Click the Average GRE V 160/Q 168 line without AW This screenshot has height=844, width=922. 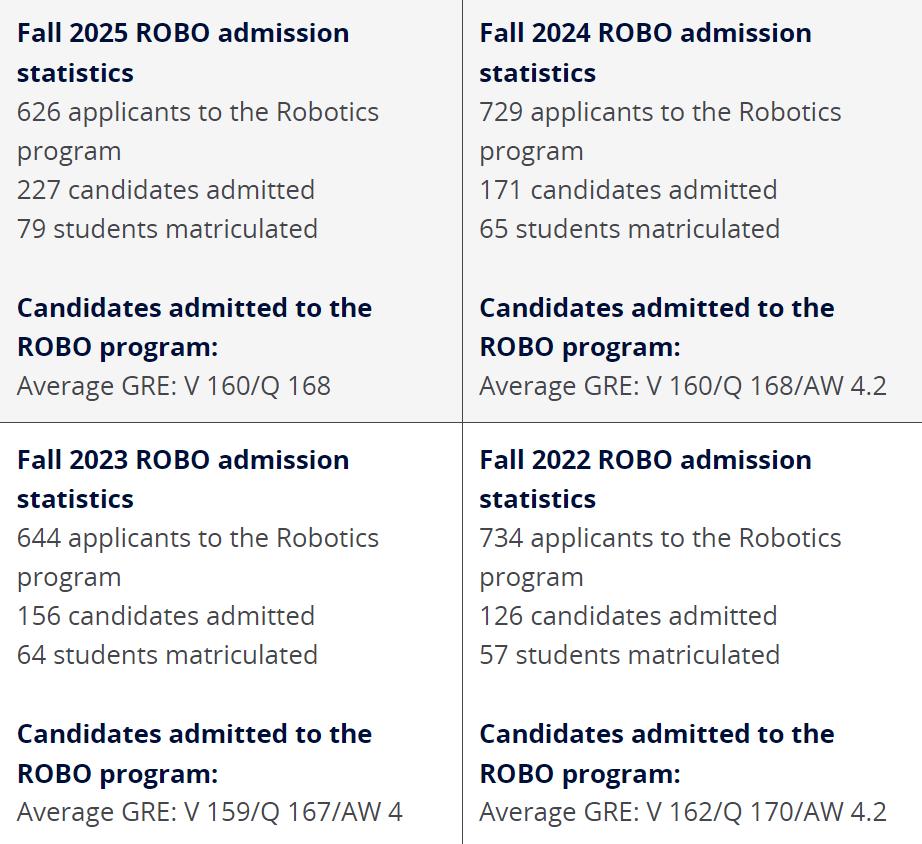pyautogui.click(x=174, y=386)
